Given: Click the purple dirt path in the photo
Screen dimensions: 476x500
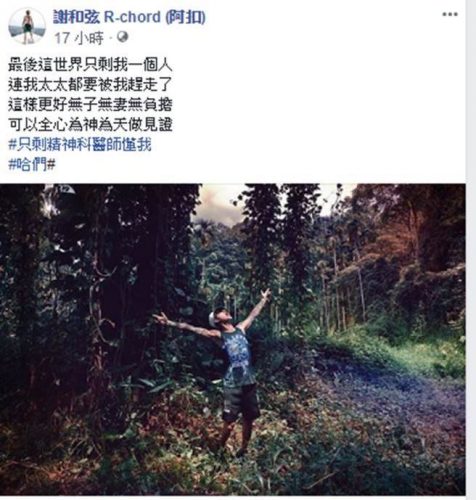Looking at the screenshot, I should (393, 400).
